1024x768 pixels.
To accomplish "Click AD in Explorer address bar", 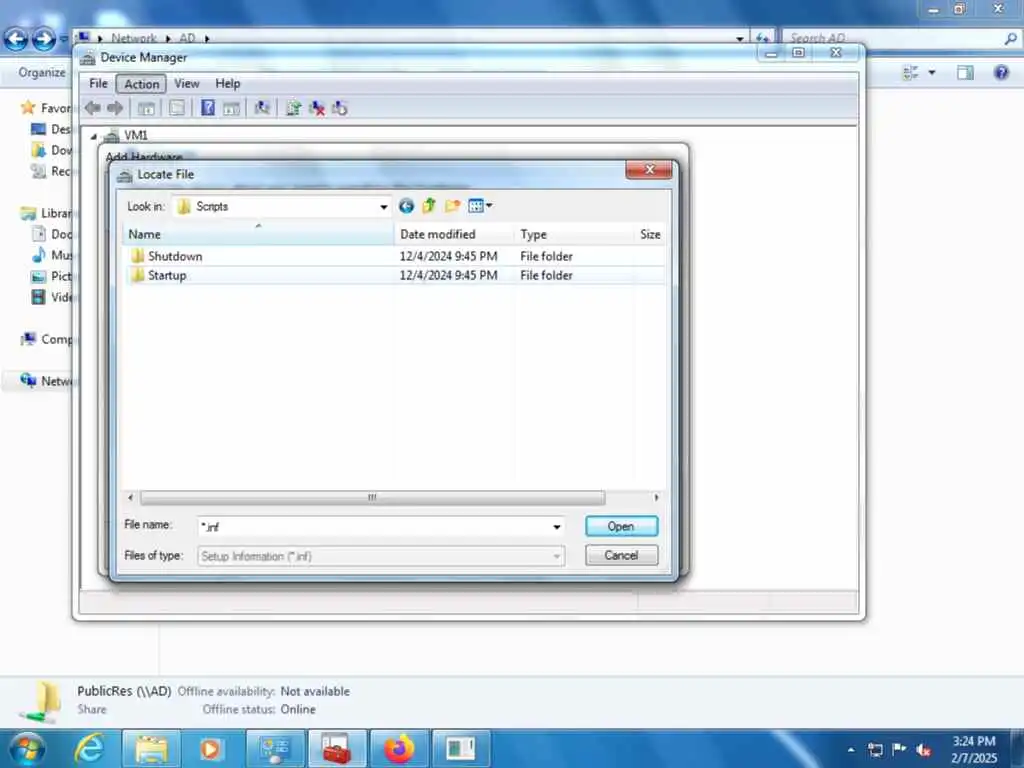I will (x=187, y=39).
